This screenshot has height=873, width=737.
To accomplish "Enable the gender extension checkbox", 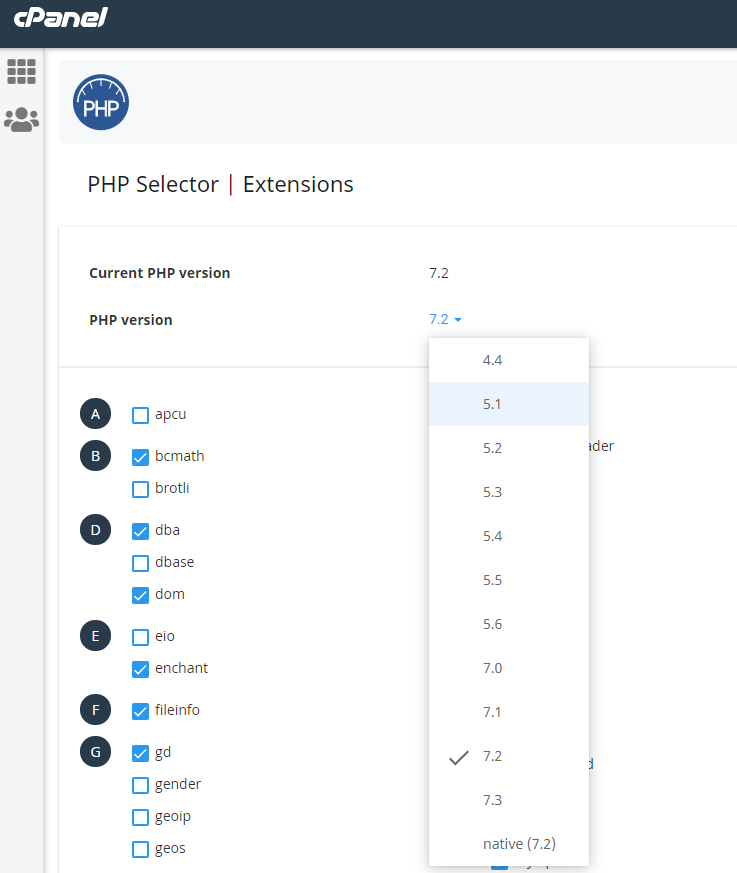I will (140, 786).
